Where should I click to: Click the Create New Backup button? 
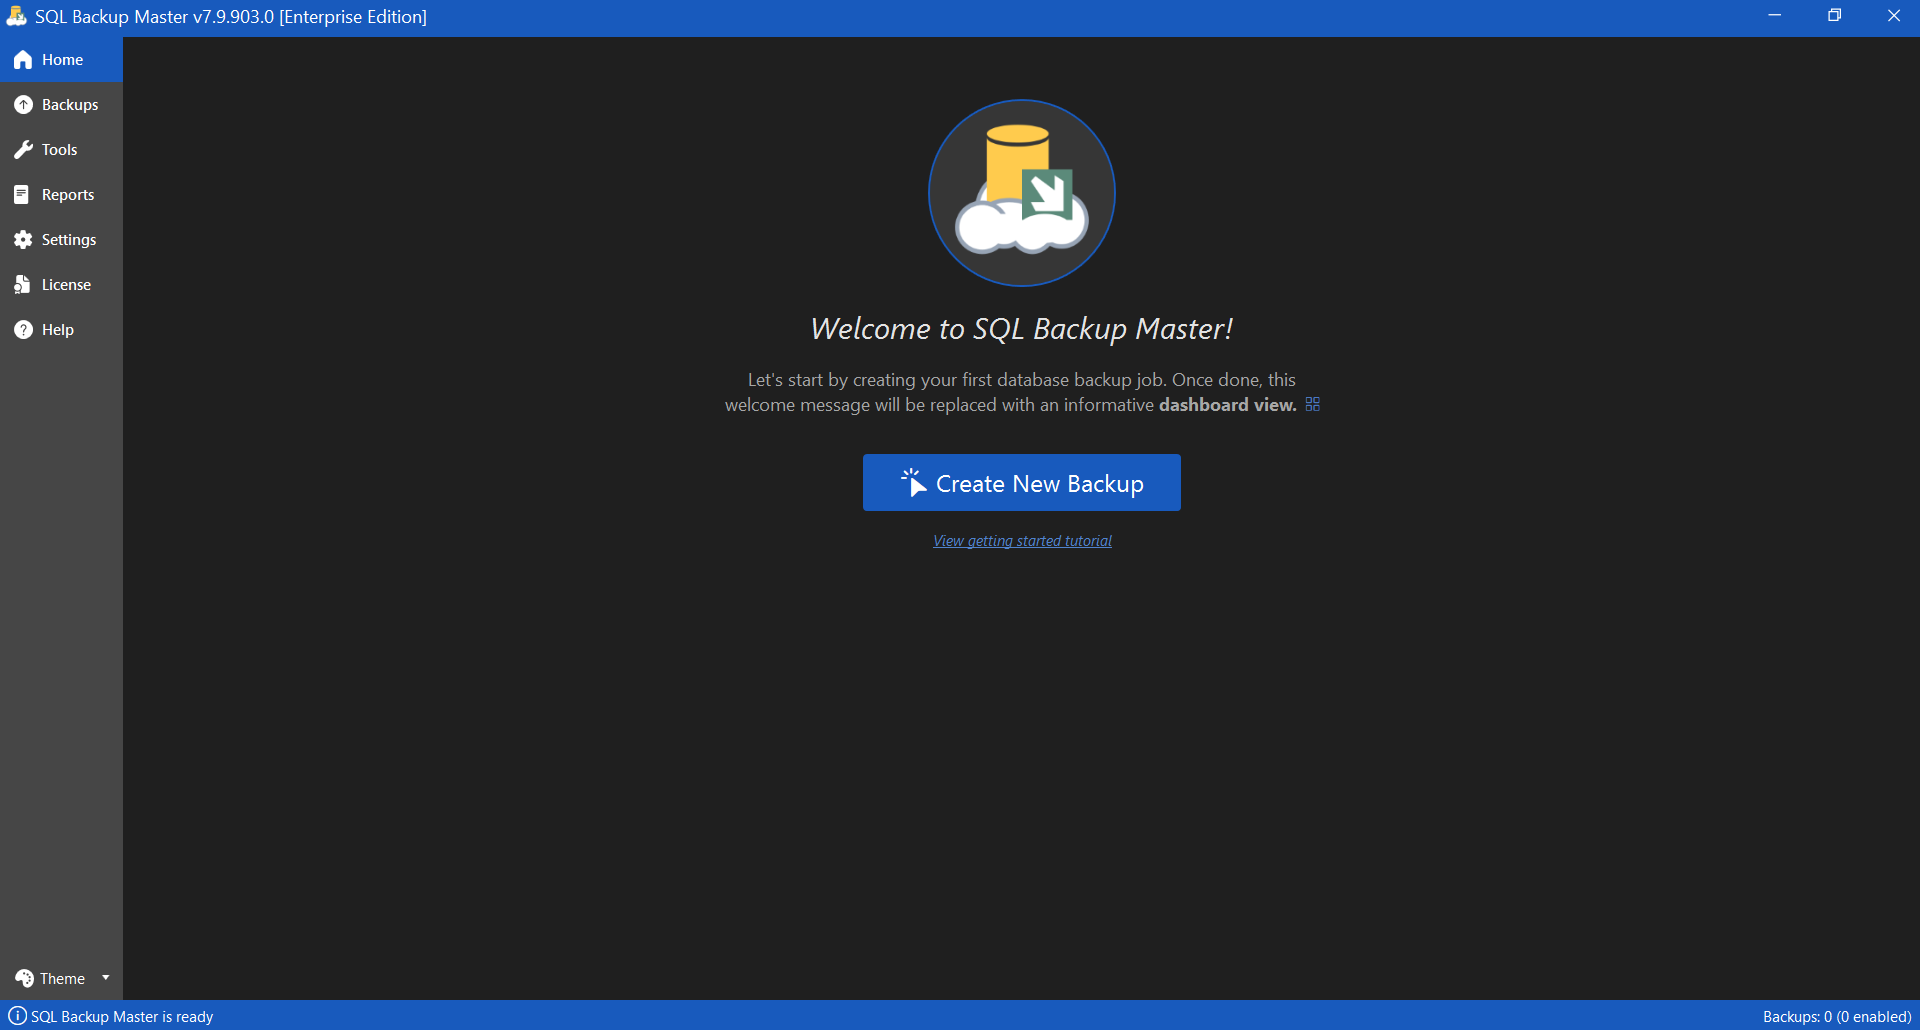point(1022,483)
